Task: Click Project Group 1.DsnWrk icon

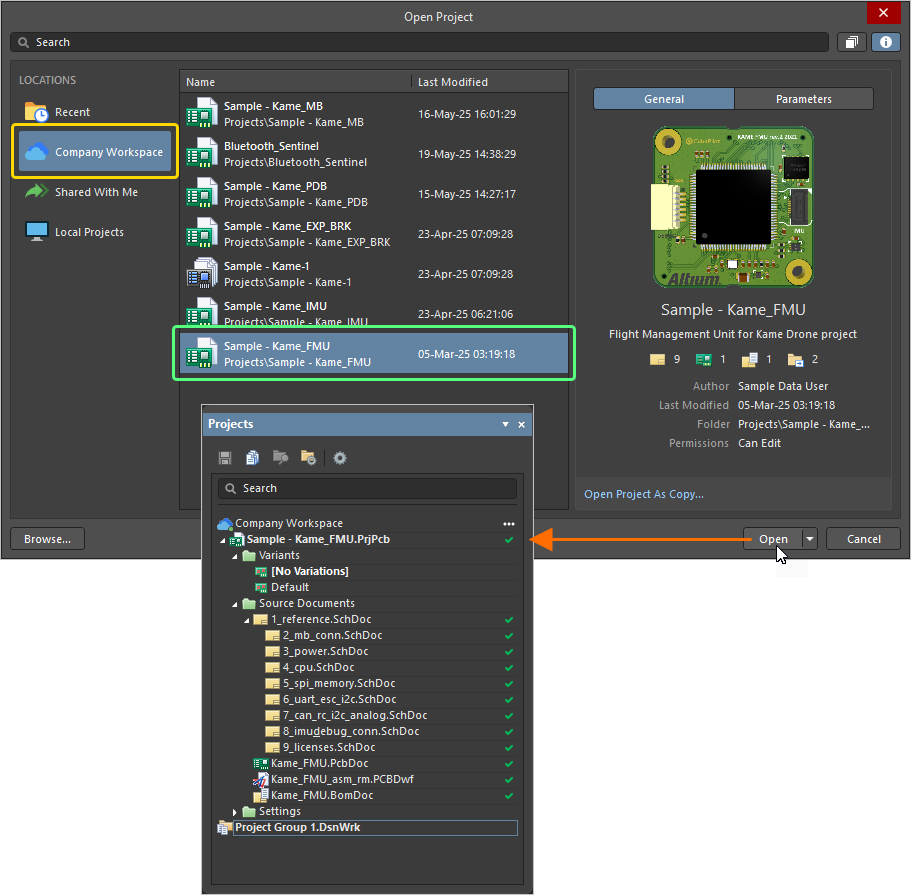Action: (x=224, y=828)
